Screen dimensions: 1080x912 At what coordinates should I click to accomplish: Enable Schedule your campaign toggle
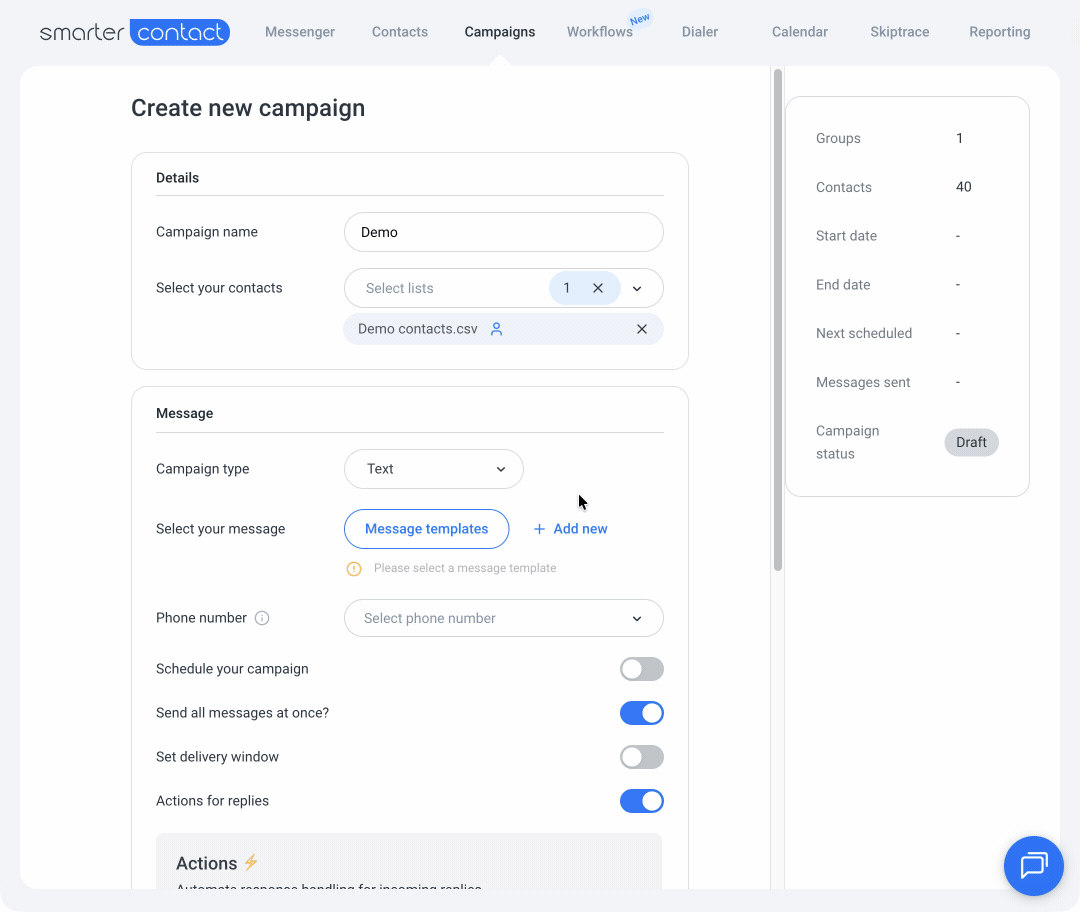tap(641, 669)
